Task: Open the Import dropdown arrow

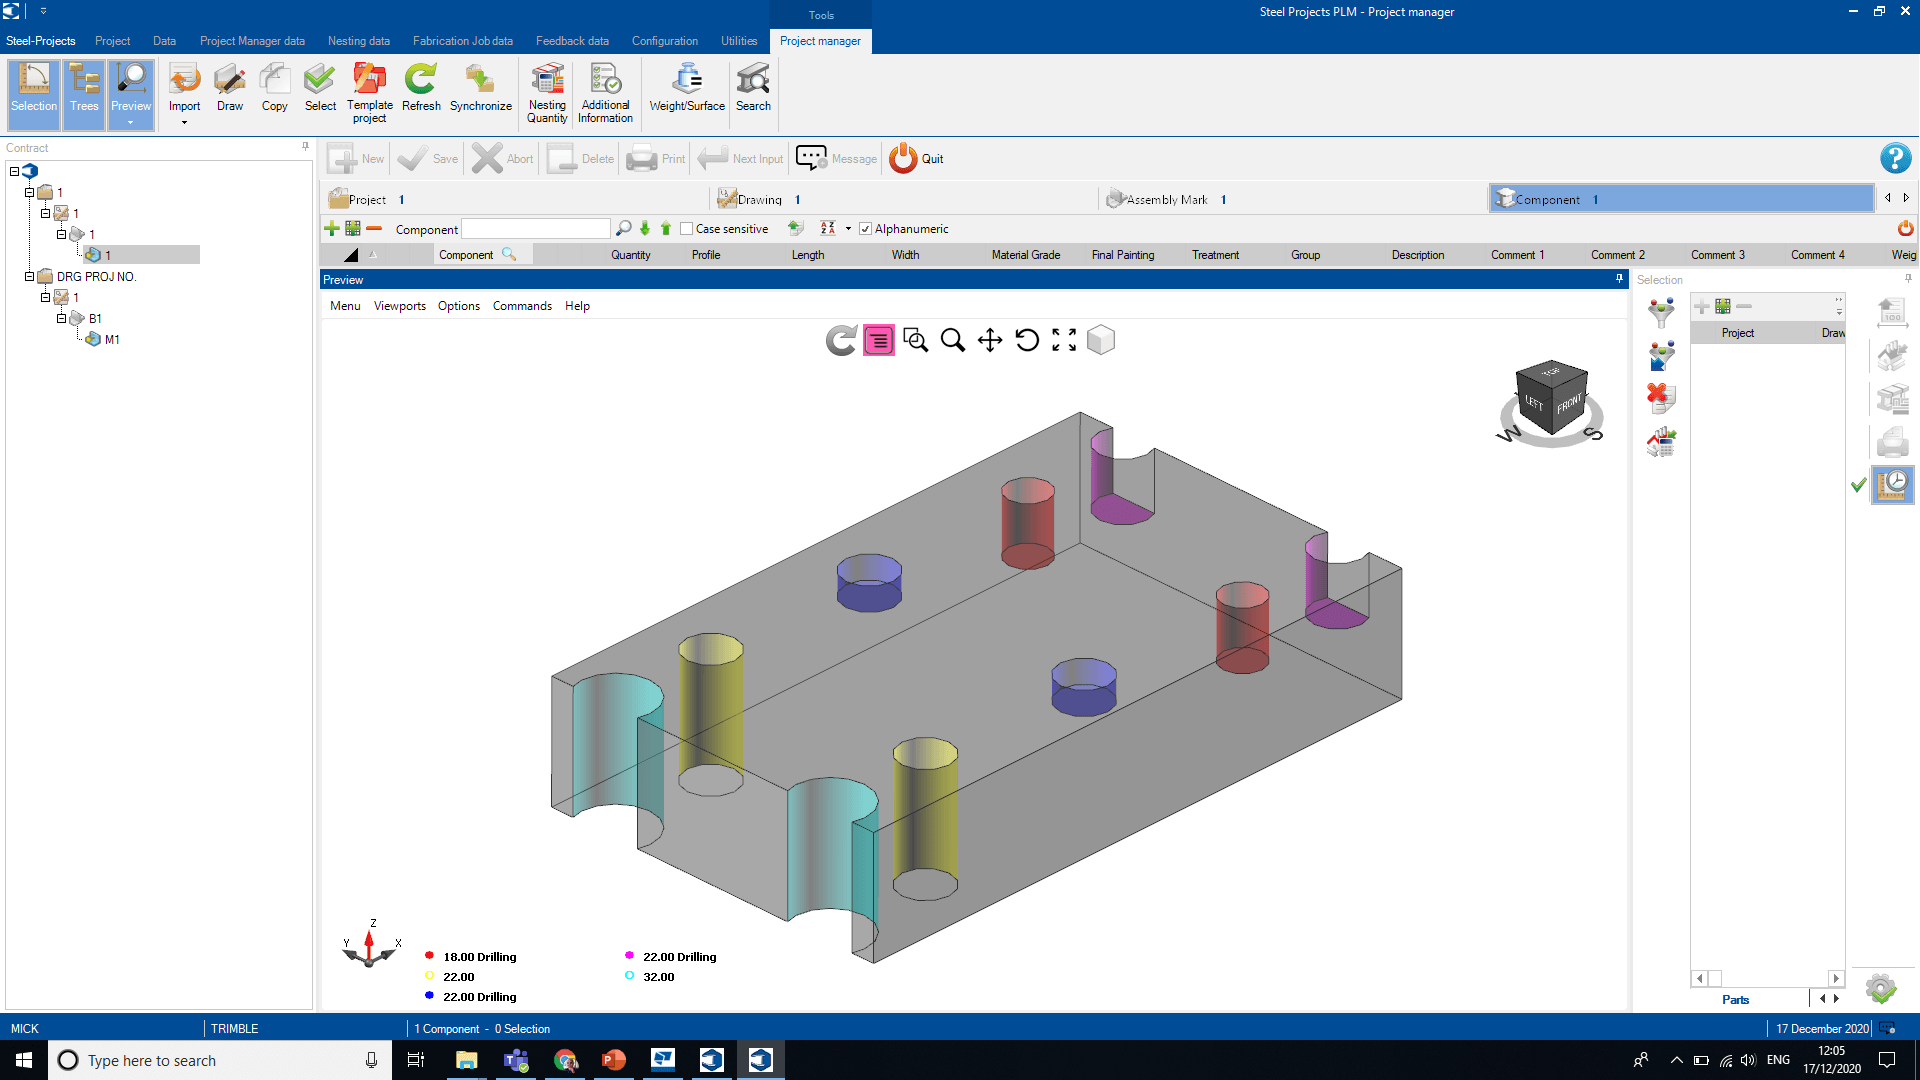Action: coord(184,122)
